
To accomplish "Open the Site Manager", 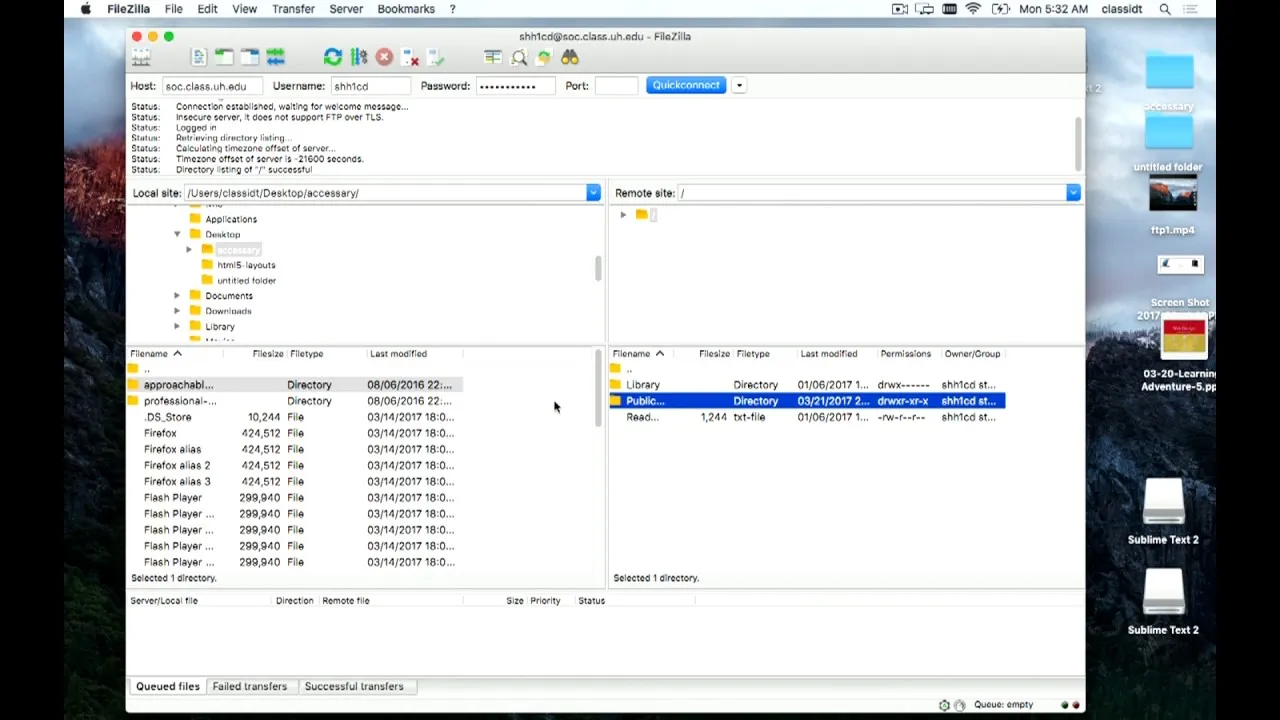I will pos(141,57).
